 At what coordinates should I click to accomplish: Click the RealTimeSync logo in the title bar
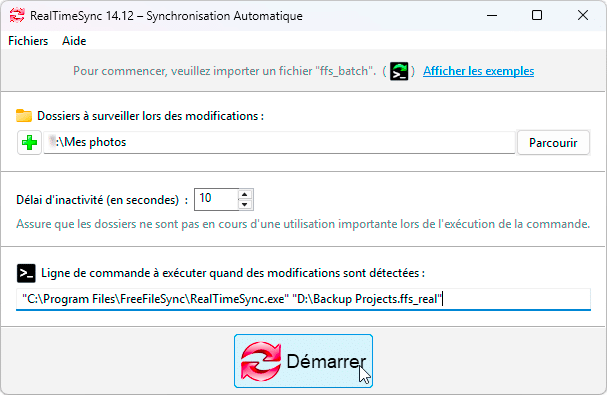pyautogui.click(x=17, y=15)
